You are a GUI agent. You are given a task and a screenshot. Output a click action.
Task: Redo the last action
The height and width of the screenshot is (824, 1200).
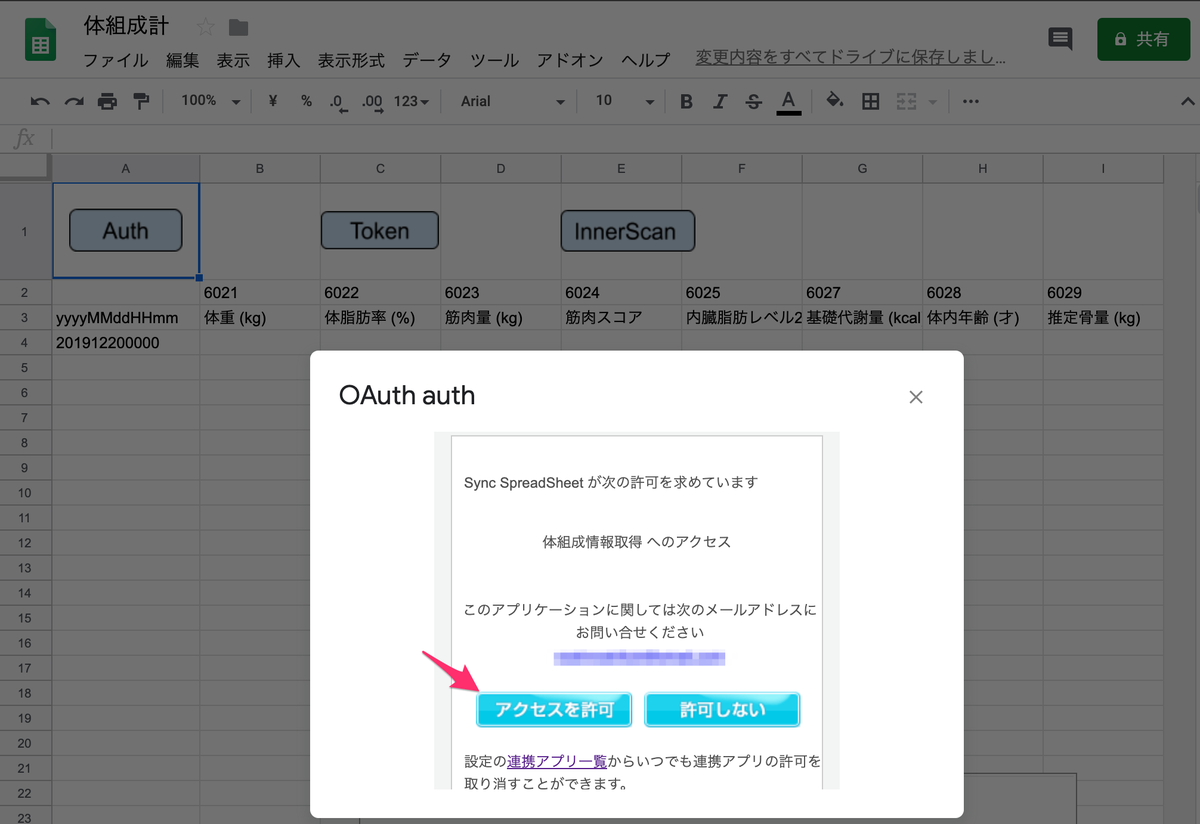[74, 101]
